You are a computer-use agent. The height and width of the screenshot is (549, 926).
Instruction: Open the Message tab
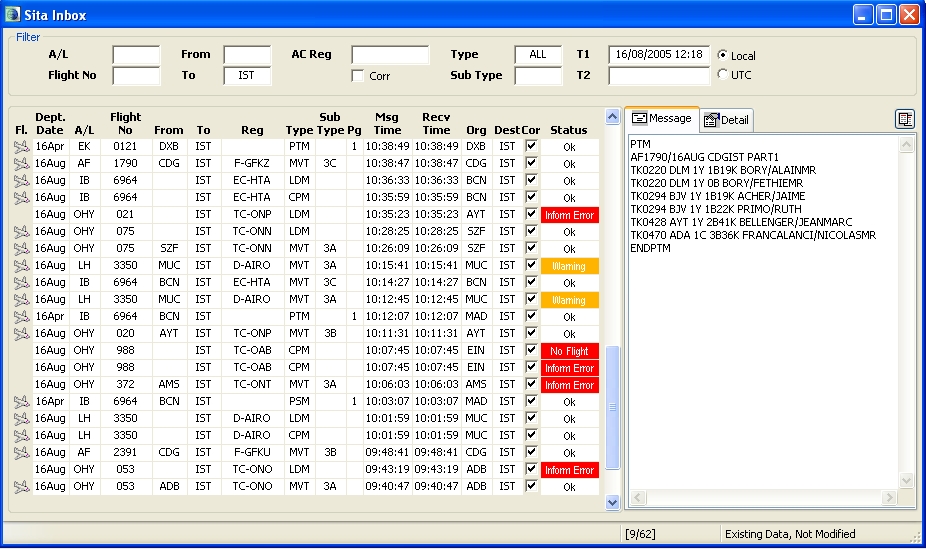click(661, 118)
